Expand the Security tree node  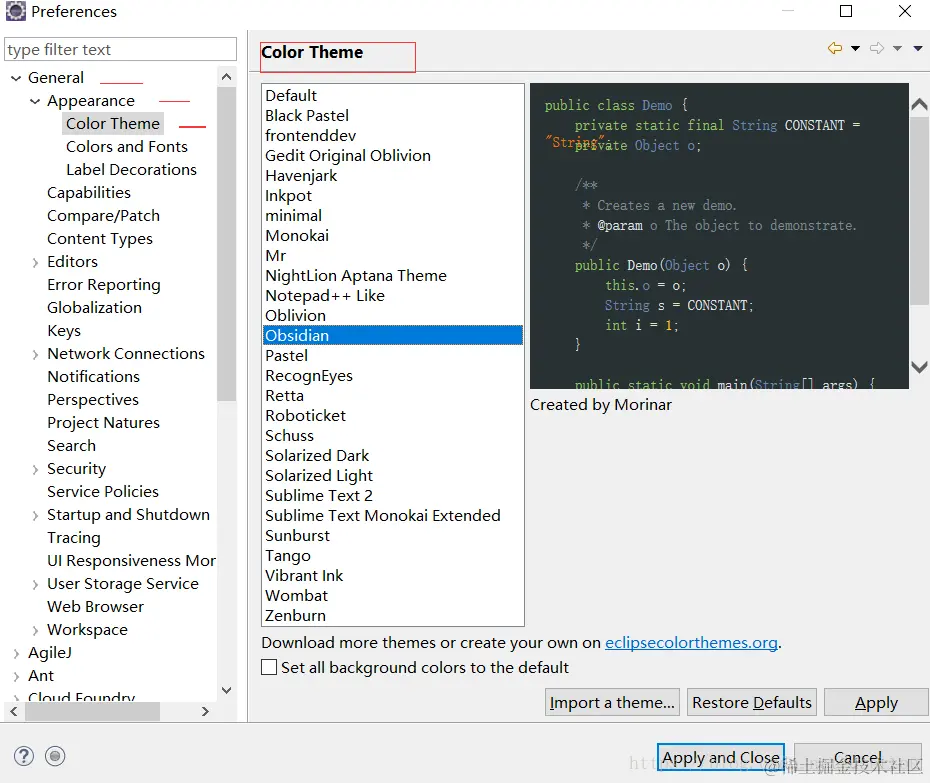point(35,469)
